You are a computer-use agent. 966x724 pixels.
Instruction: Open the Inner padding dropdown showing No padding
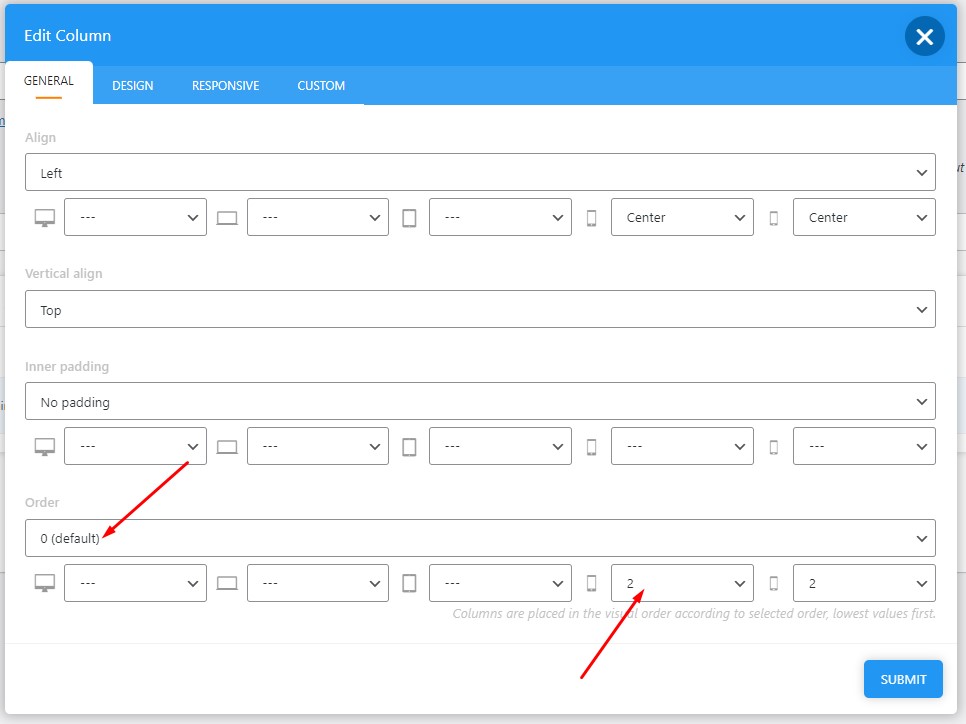pyautogui.click(x=480, y=402)
